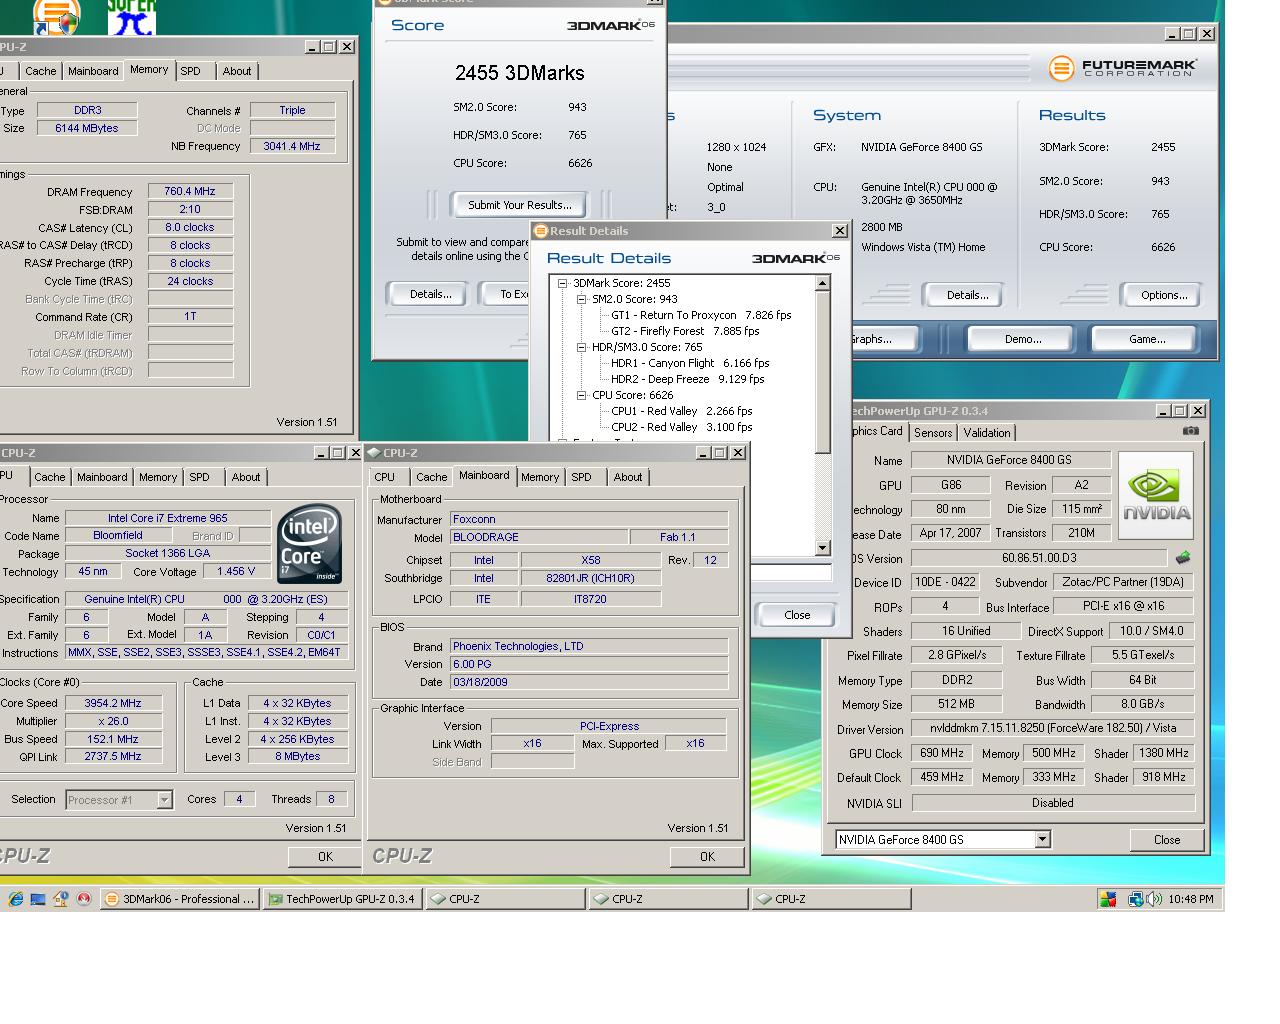Open the Processor #1 selection dropdown
Viewport: 1280px width, 1024px height.
(165, 800)
